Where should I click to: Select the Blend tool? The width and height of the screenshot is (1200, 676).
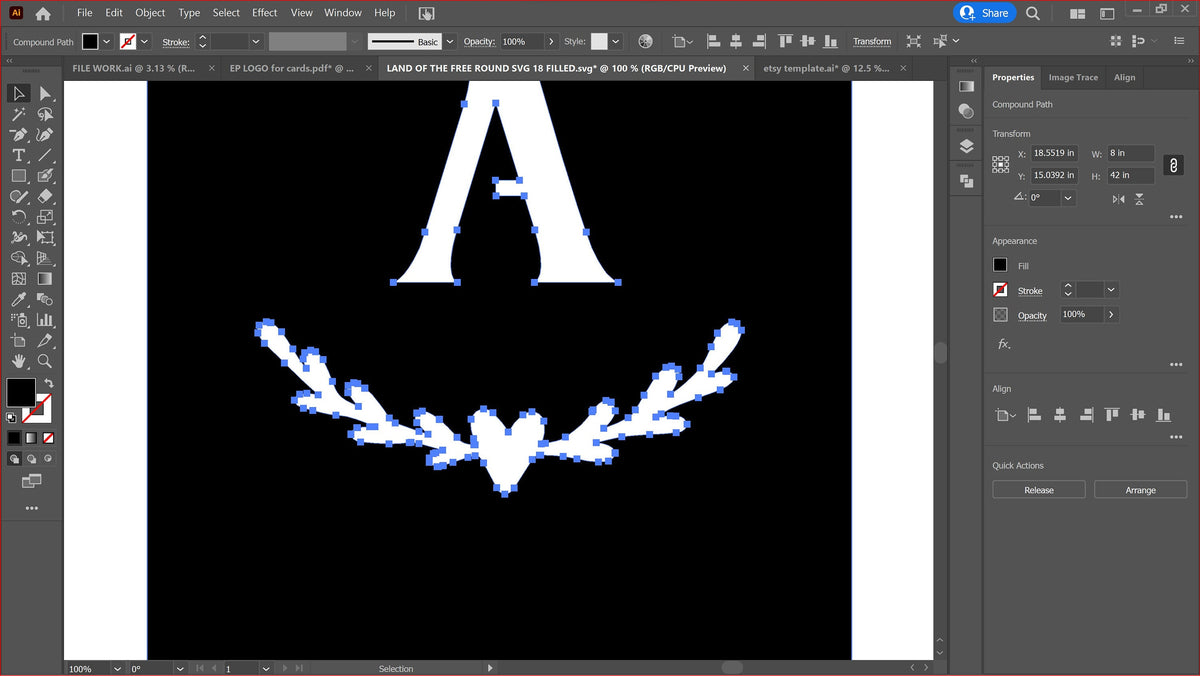45,300
